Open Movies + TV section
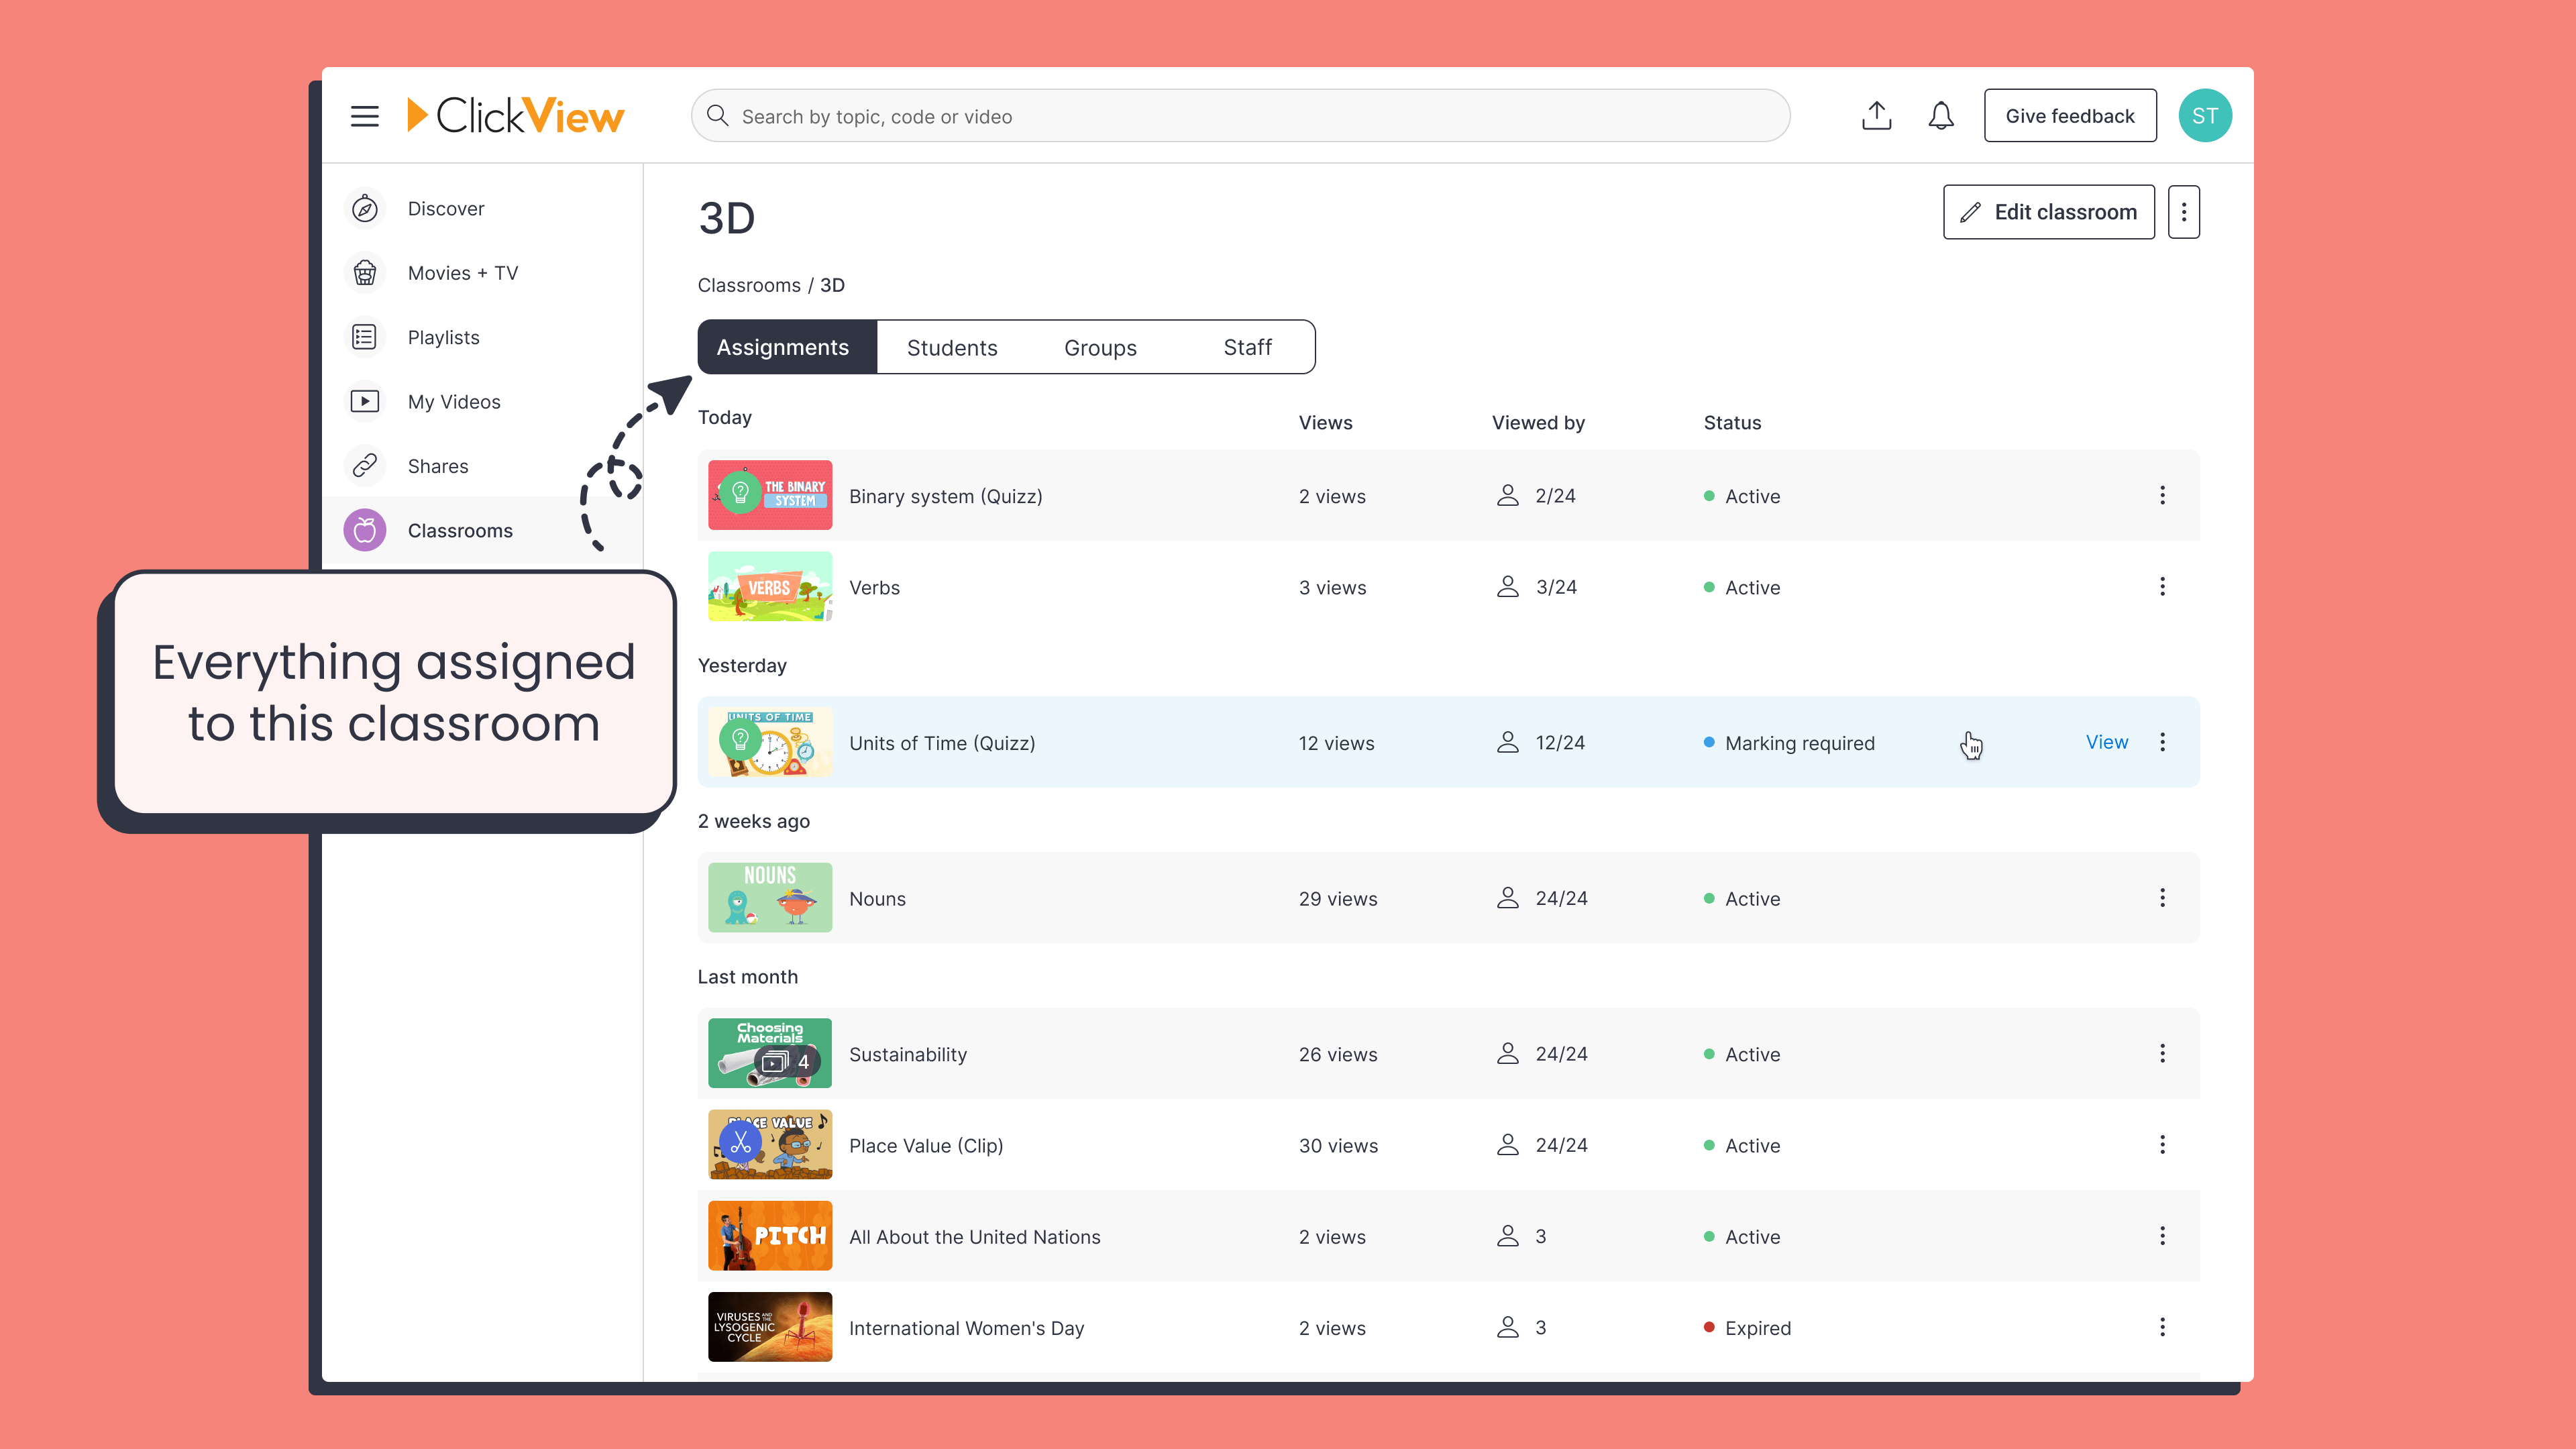This screenshot has width=2576, height=1449. [x=462, y=273]
